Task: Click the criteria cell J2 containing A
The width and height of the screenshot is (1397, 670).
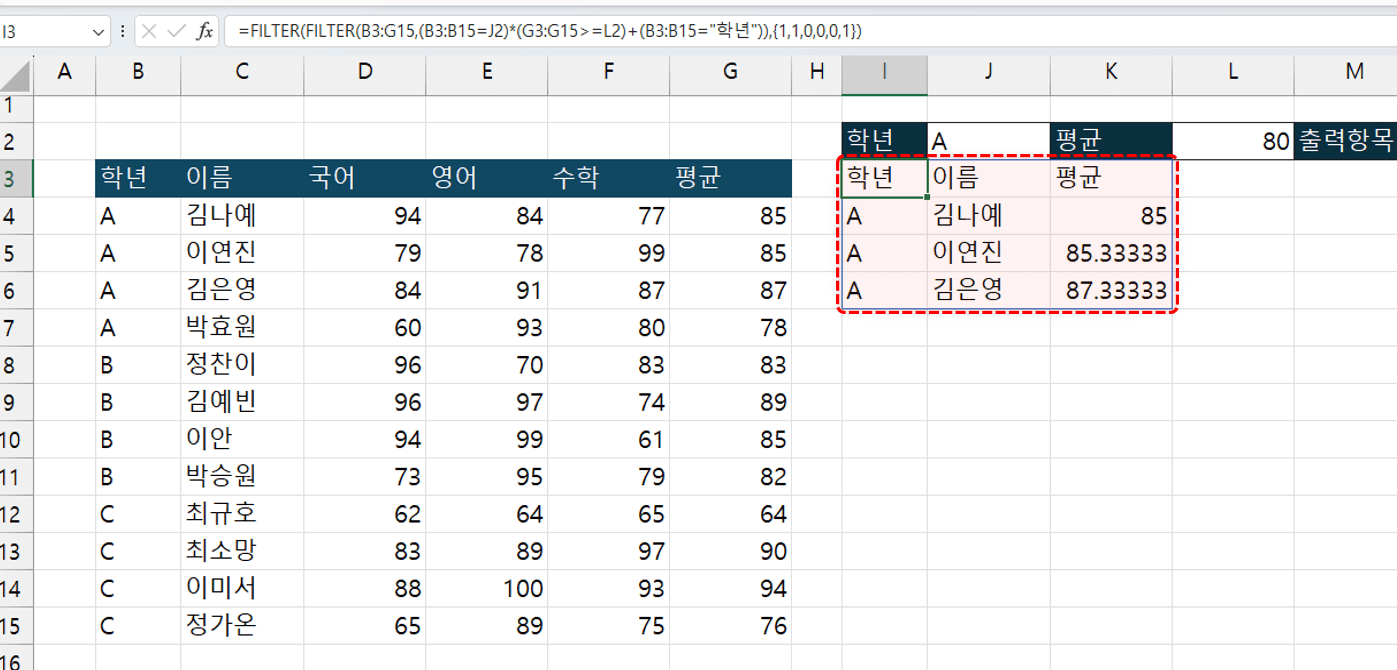Action: point(988,141)
